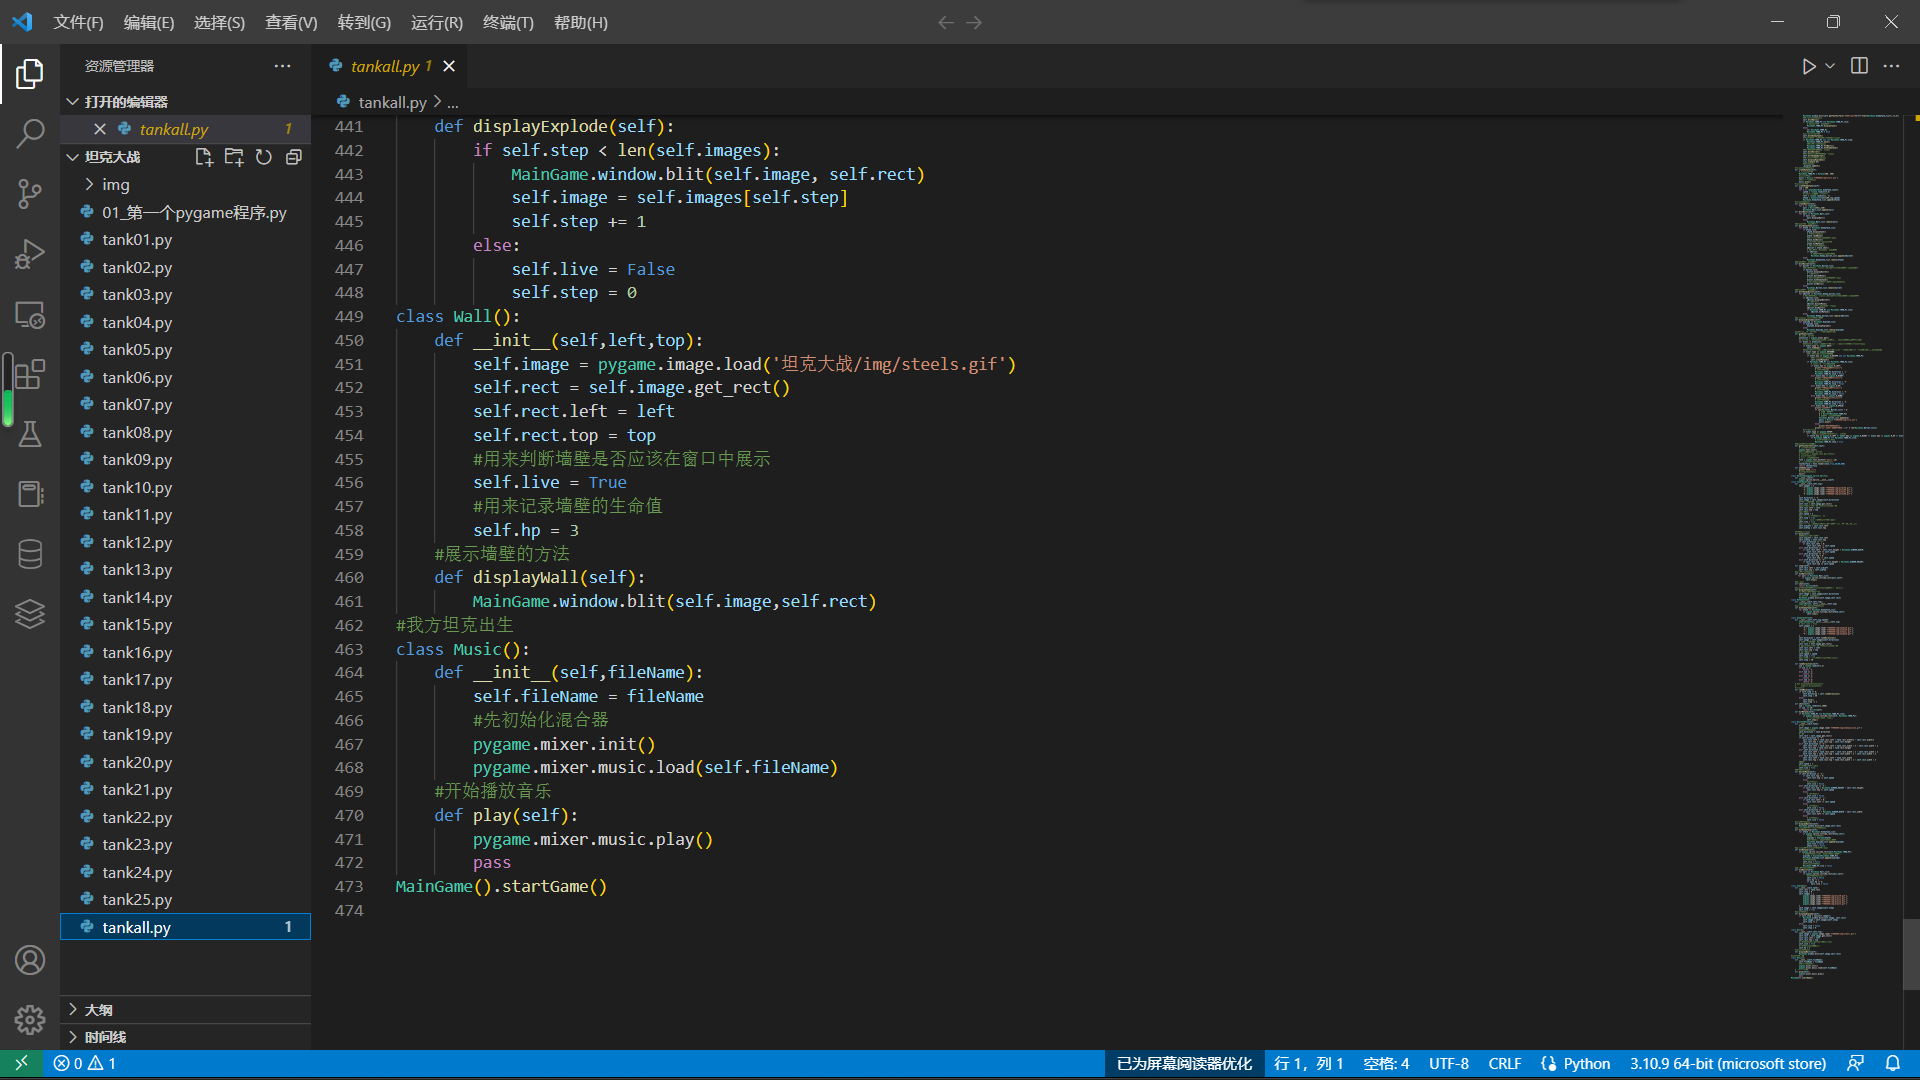Expand the 大纲 outline section

[x=186, y=1010]
